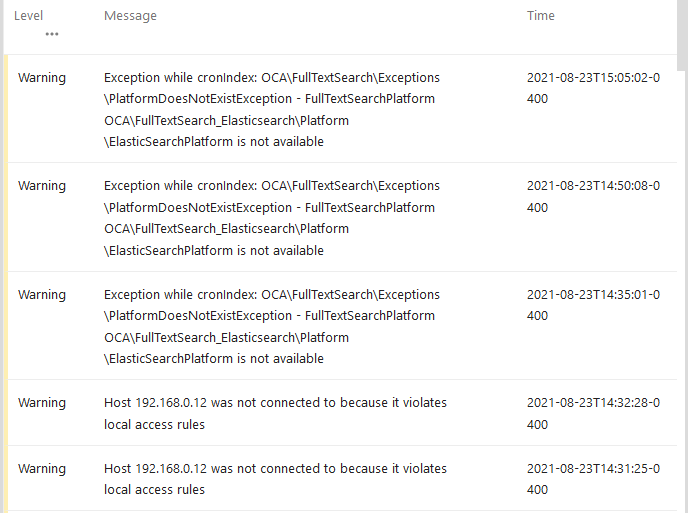Screen dimensions: 688x513
Task: Click the Level column header
Action: [29, 16]
